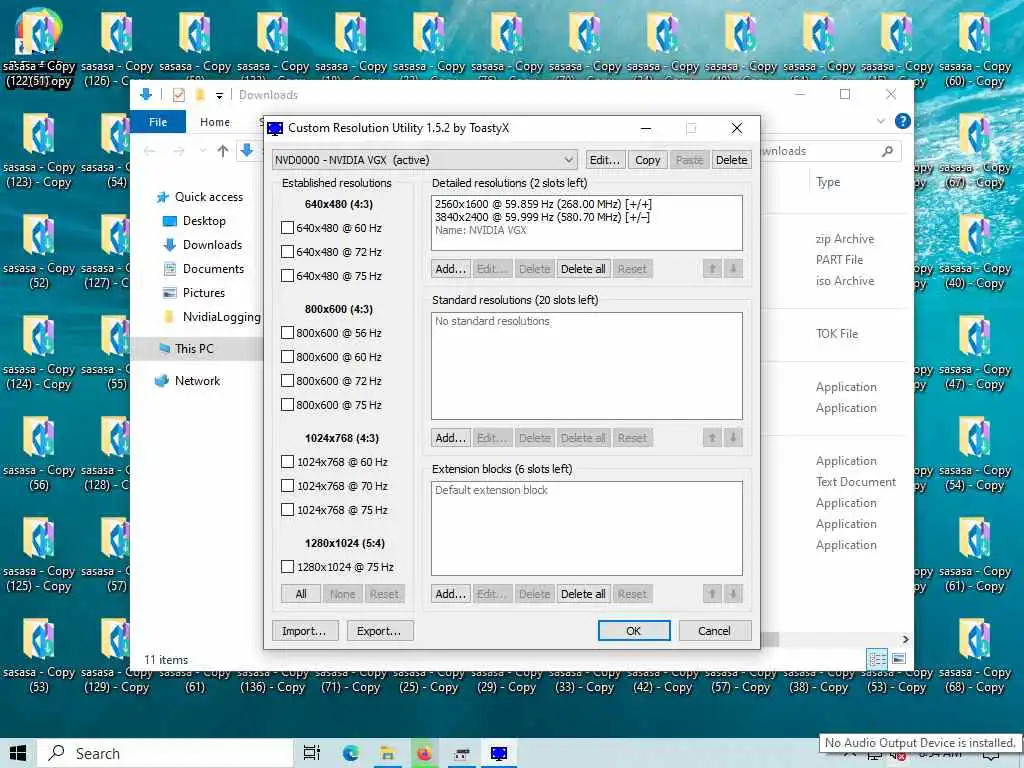Launch Microsoft Edge from taskbar
The height and width of the screenshot is (768, 1024).
351,754
